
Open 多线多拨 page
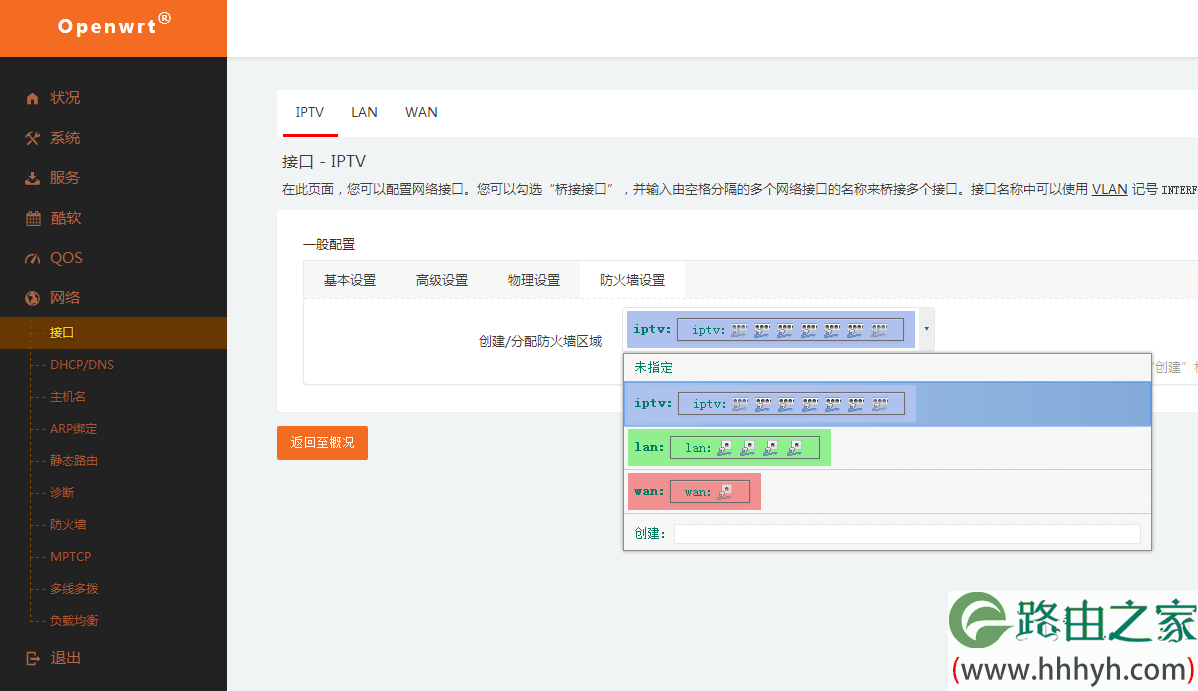pos(74,589)
